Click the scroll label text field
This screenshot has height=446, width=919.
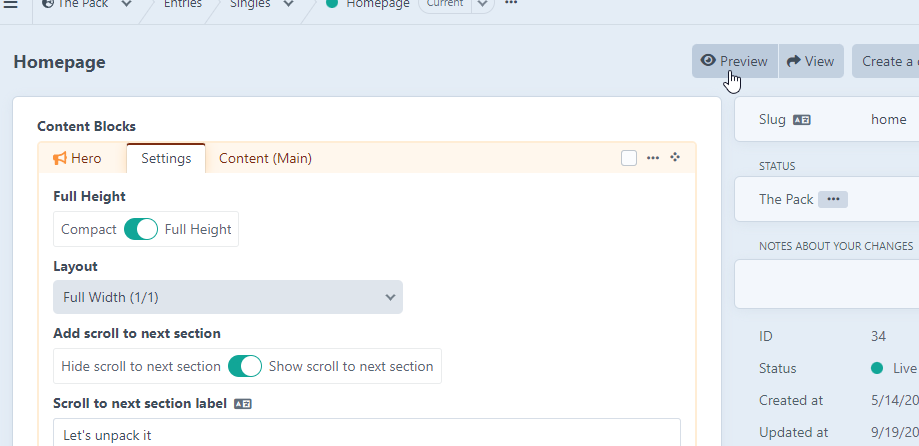(x=366, y=435)
